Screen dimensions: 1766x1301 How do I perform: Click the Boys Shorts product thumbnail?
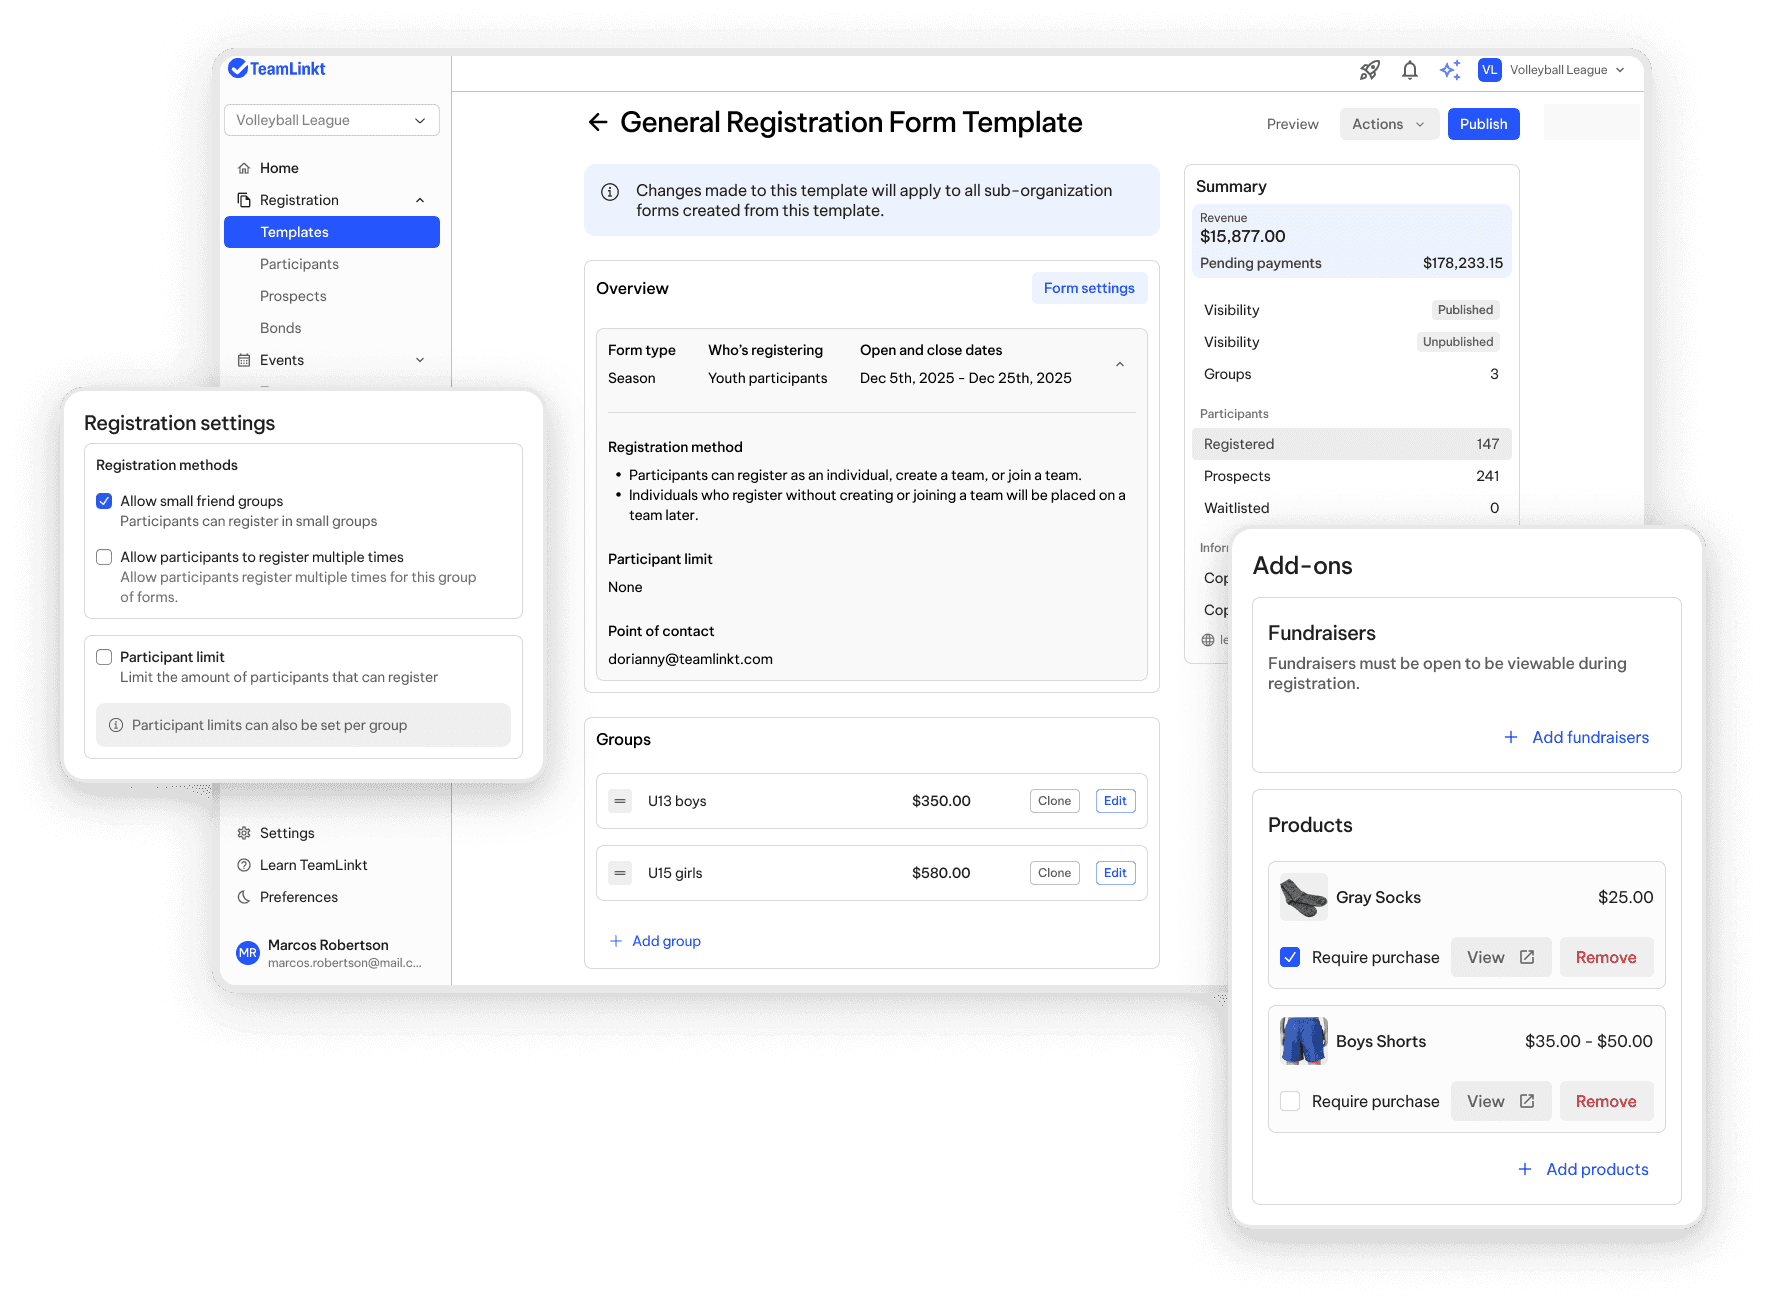[1302, 1041]
